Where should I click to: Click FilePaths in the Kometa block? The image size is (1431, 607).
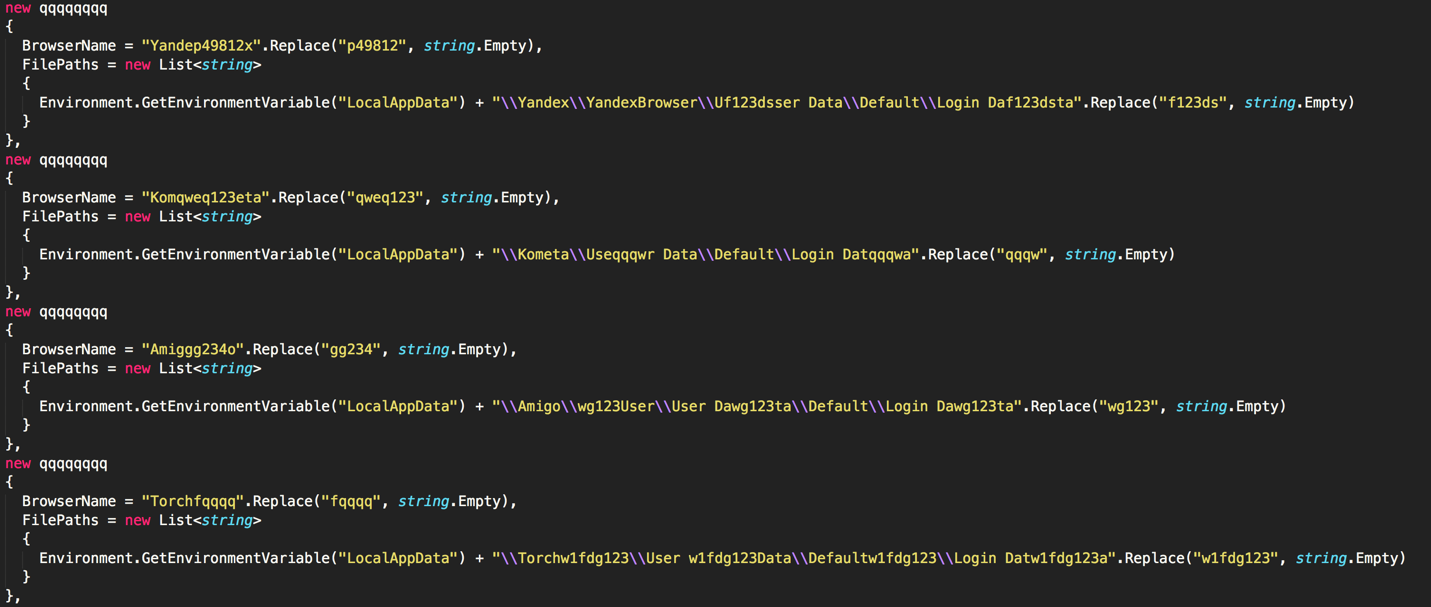pos(60,217)
